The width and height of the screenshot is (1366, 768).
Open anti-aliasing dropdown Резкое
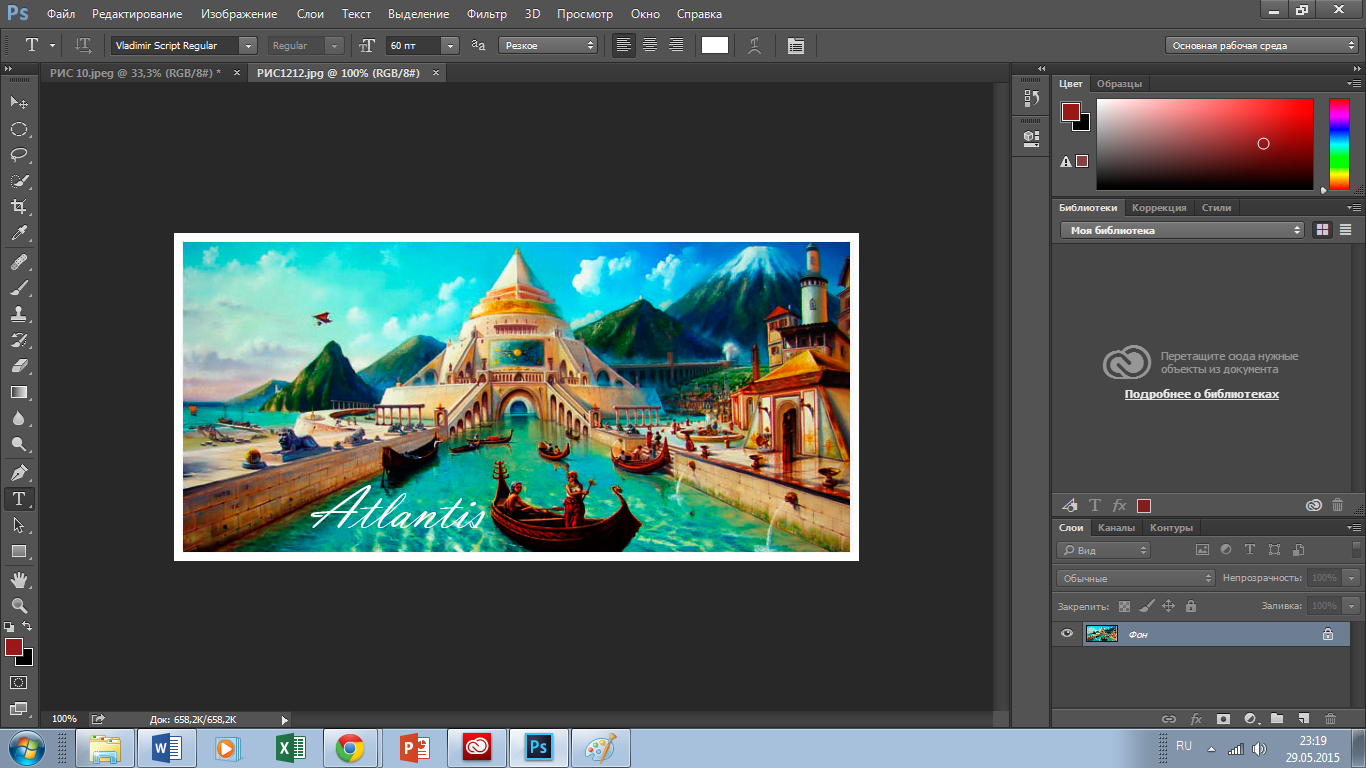(548, 45)
